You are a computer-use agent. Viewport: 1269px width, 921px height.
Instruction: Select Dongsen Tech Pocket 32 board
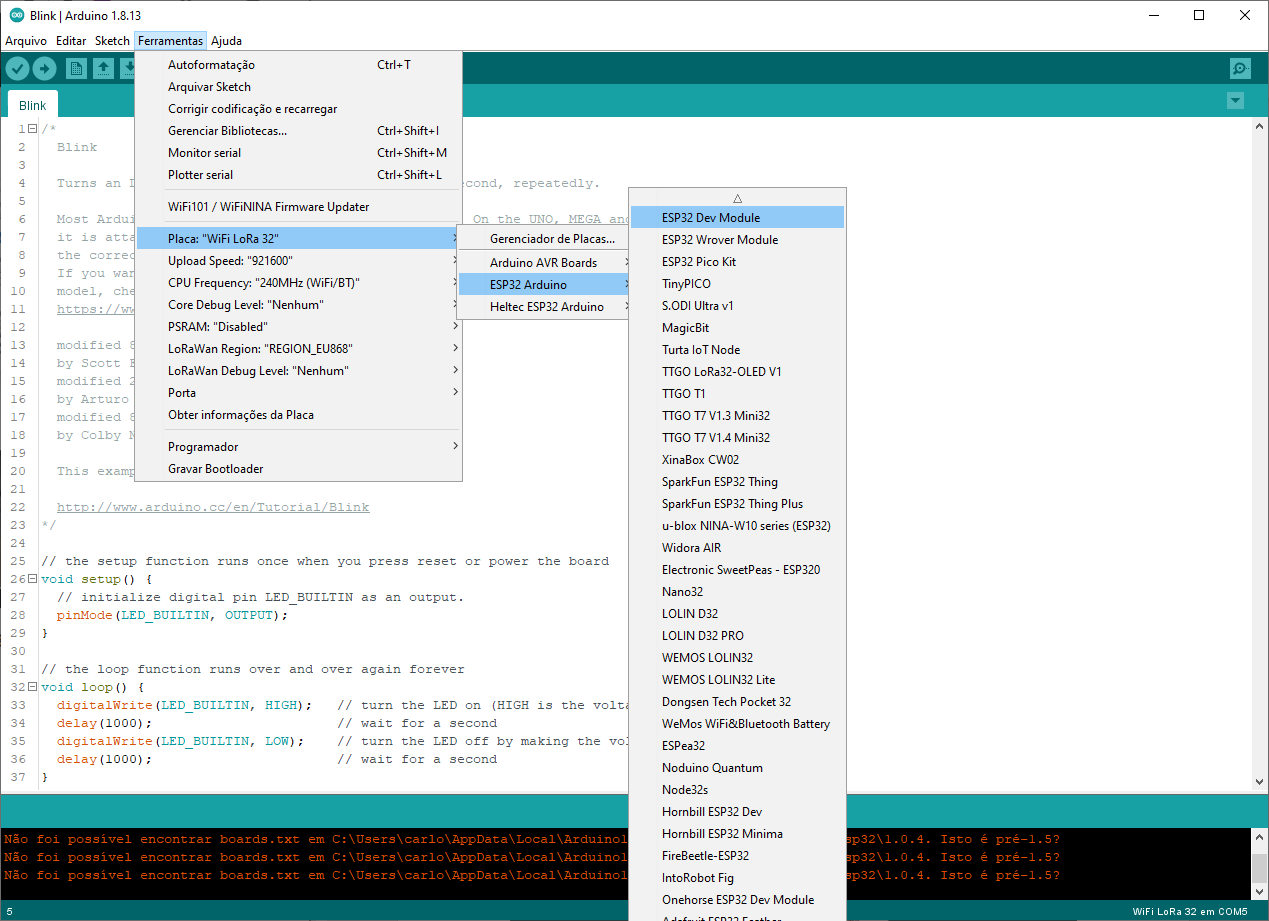[x=738, y=702]
